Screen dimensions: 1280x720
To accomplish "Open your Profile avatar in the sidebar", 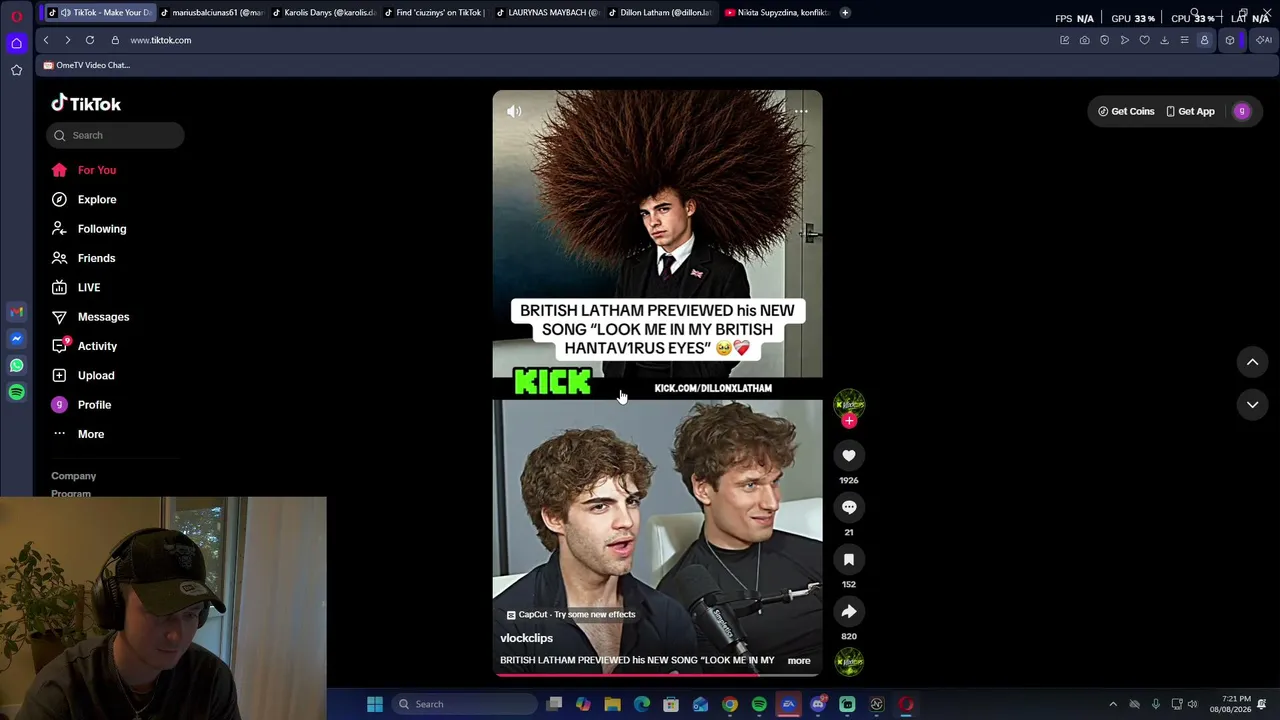I will 59,405.
